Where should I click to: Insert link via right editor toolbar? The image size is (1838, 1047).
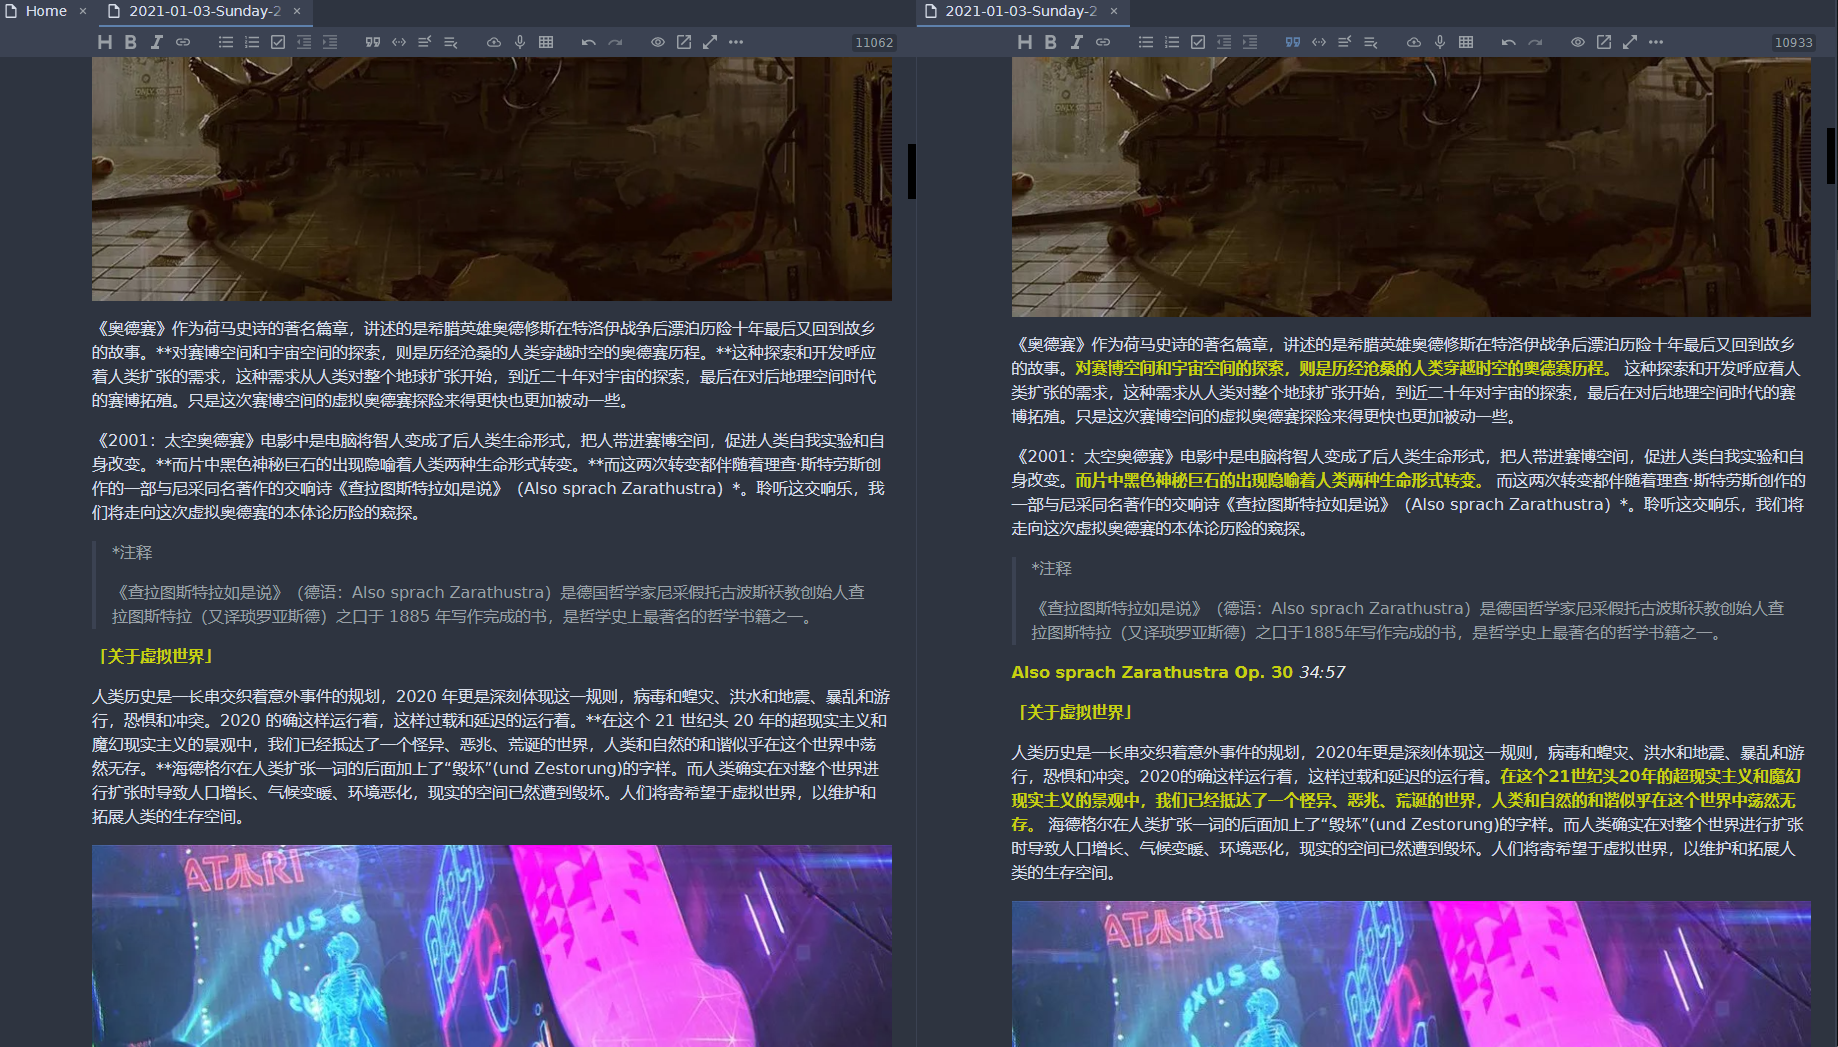1103,42
